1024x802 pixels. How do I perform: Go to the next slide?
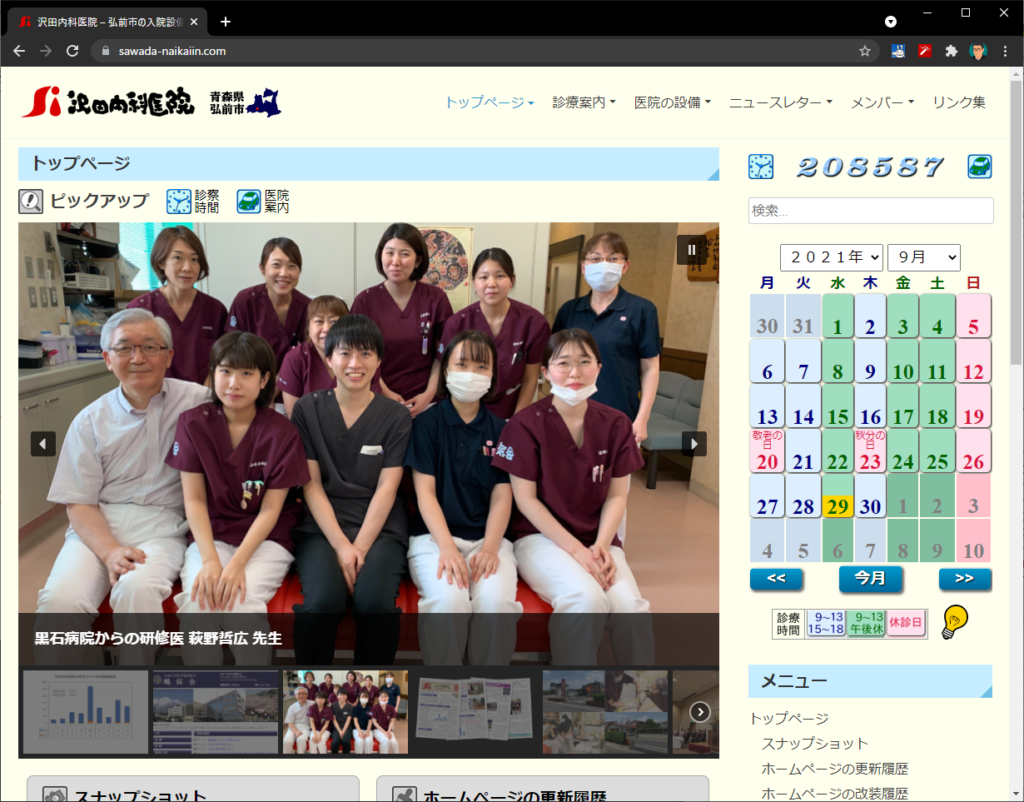694,444
